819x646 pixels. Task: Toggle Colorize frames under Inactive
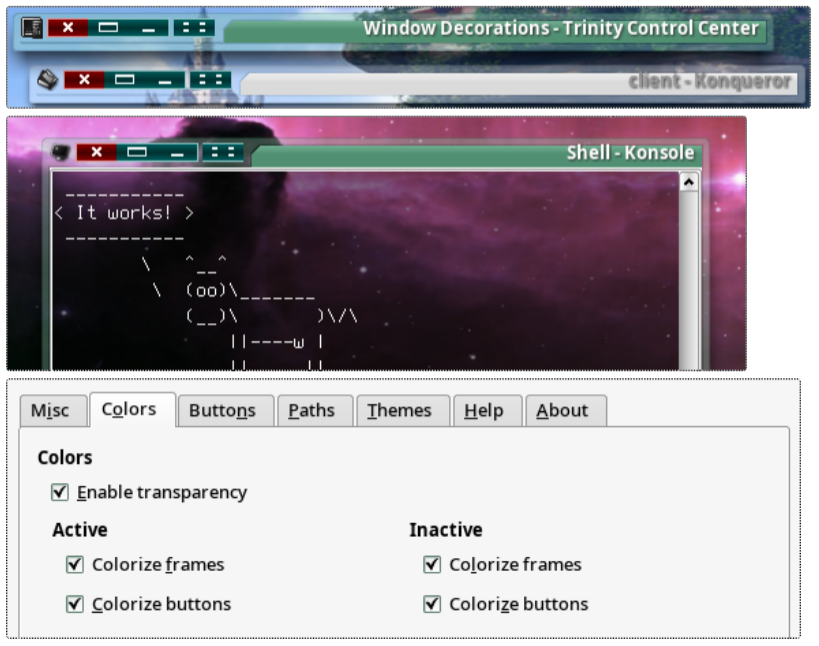(432, 564)
